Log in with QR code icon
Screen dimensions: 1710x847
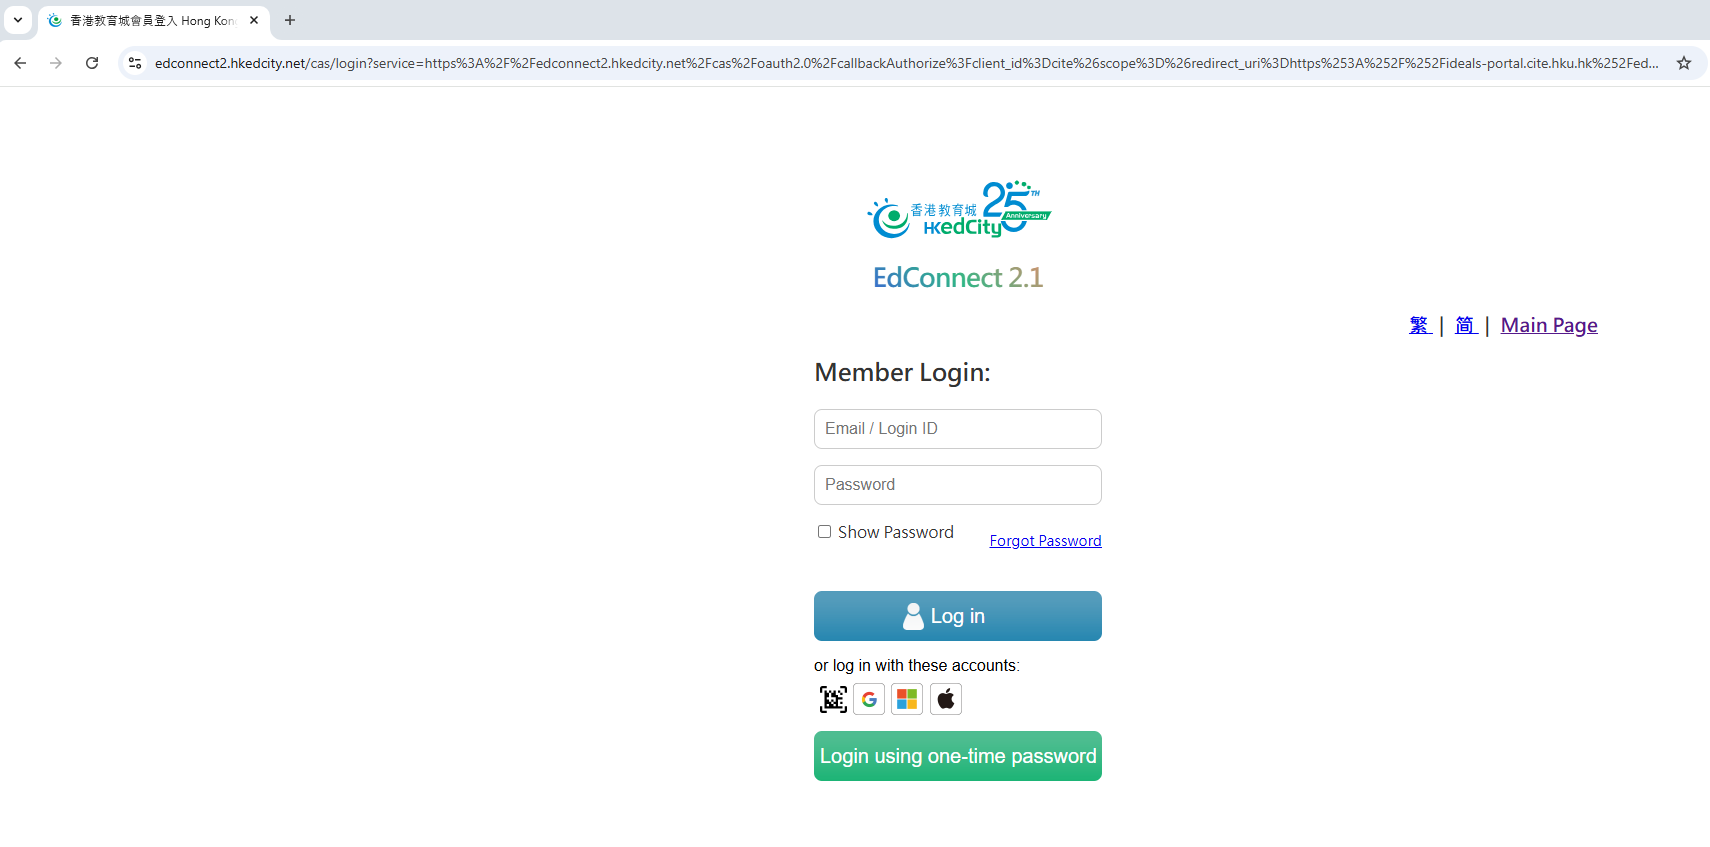pos(833,699)
